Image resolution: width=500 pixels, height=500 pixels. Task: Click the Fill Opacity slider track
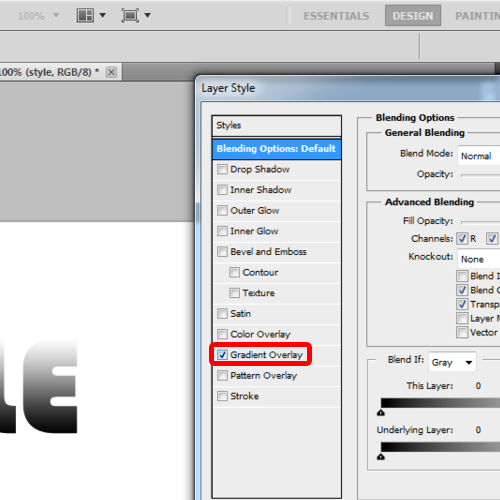[x=480, y=222]
